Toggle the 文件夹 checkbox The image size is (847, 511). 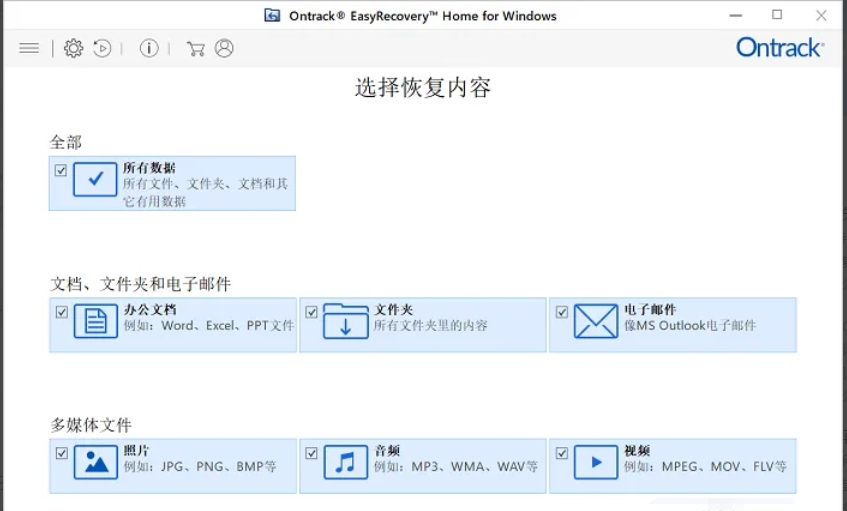[311, 312]
